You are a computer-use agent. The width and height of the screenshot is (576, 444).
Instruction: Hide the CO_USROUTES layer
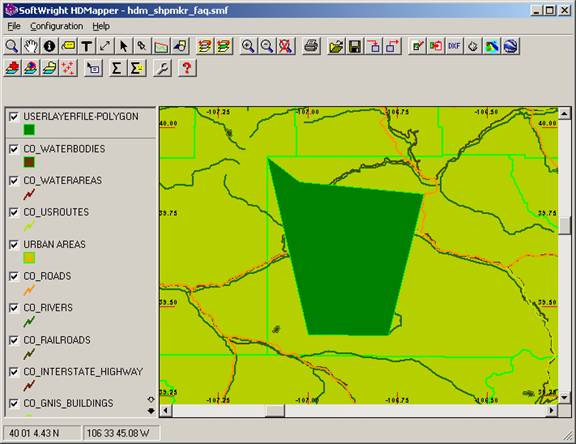tap(14, 212)
